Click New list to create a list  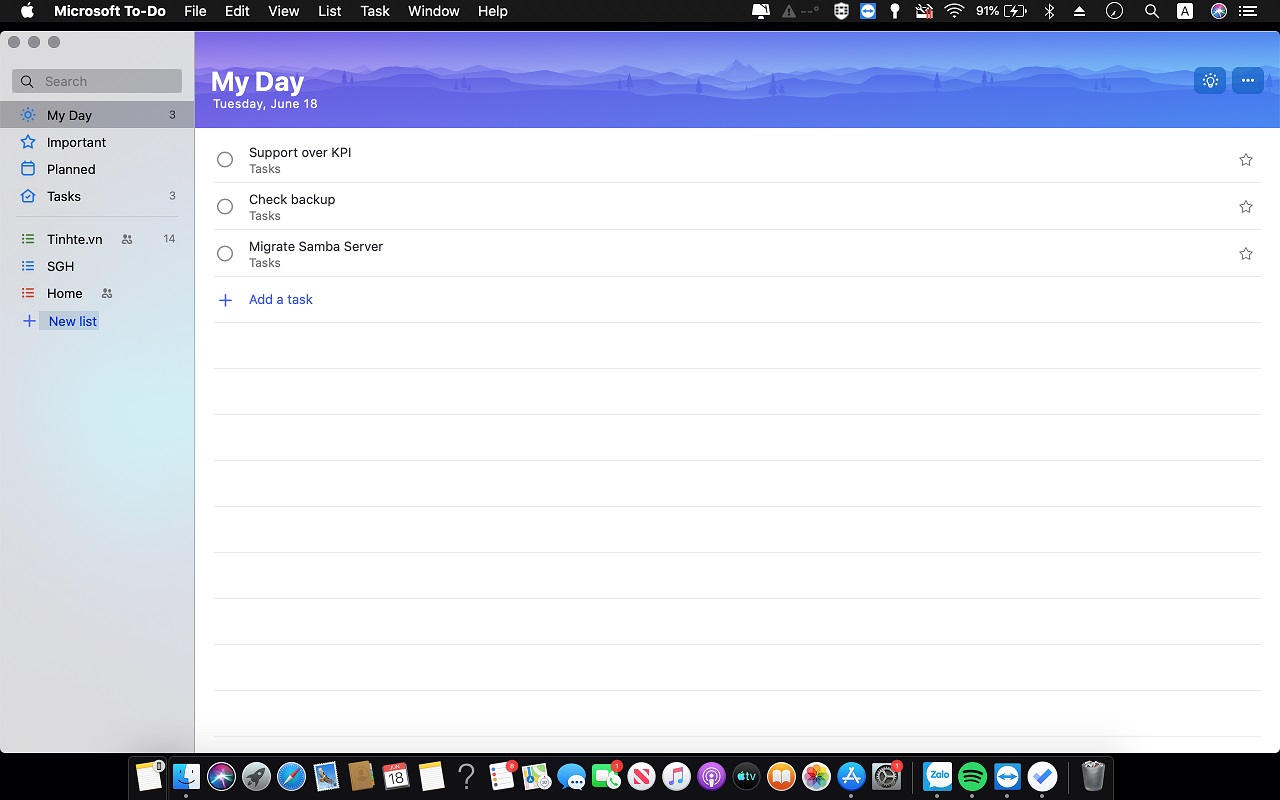[x=73, y=321]
